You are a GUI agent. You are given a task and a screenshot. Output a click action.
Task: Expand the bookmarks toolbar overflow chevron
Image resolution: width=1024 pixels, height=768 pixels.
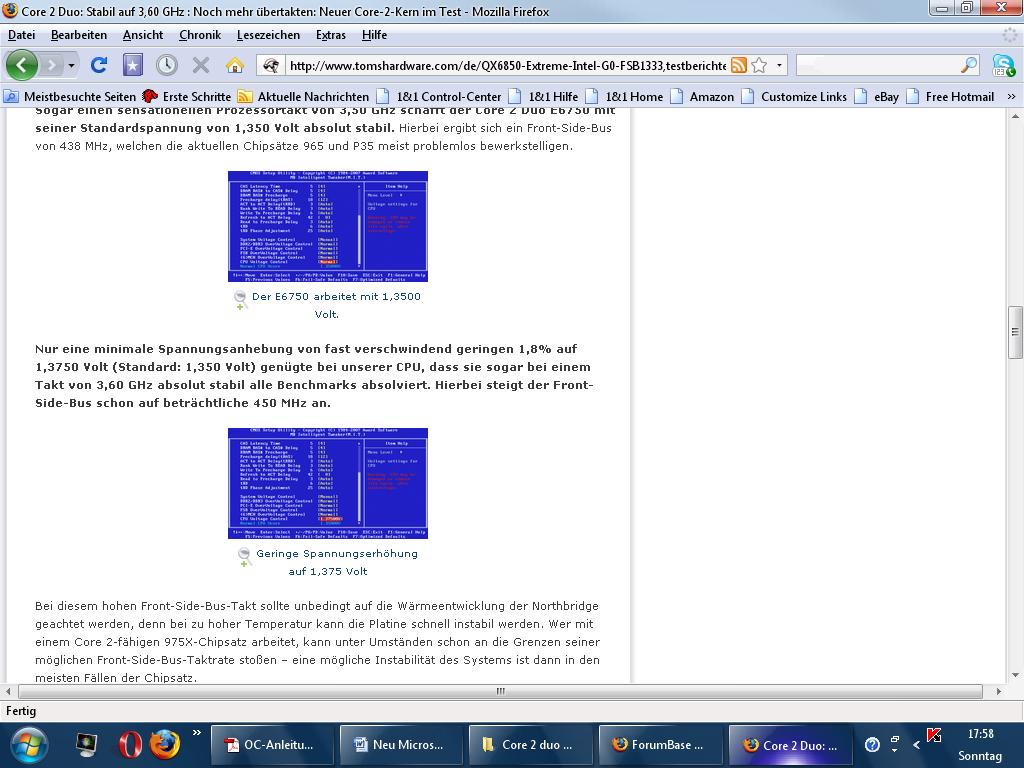coord(1011,97)
